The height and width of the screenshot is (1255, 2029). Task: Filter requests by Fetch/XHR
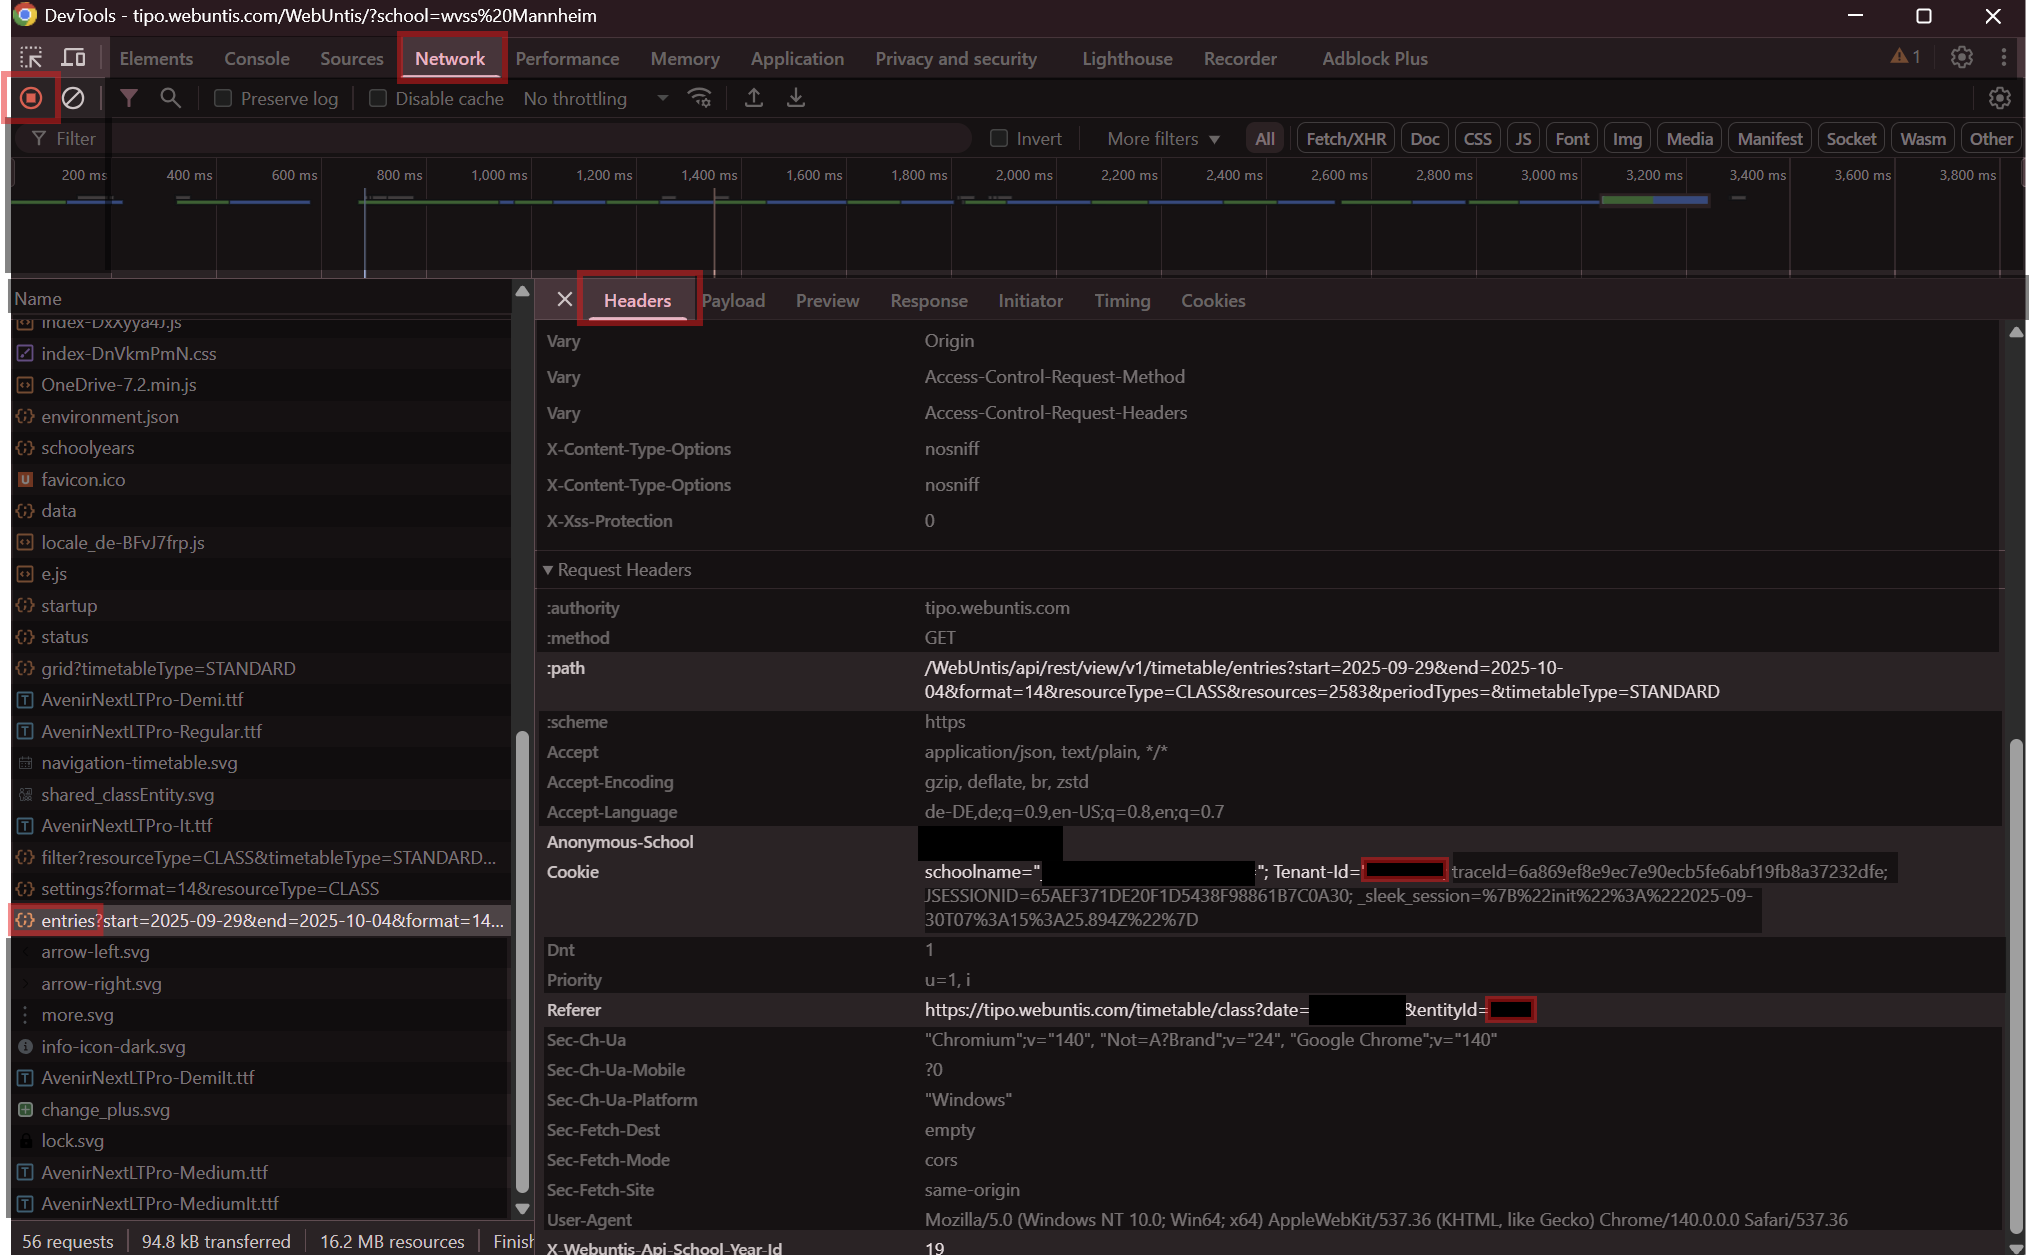point(1345,139)
